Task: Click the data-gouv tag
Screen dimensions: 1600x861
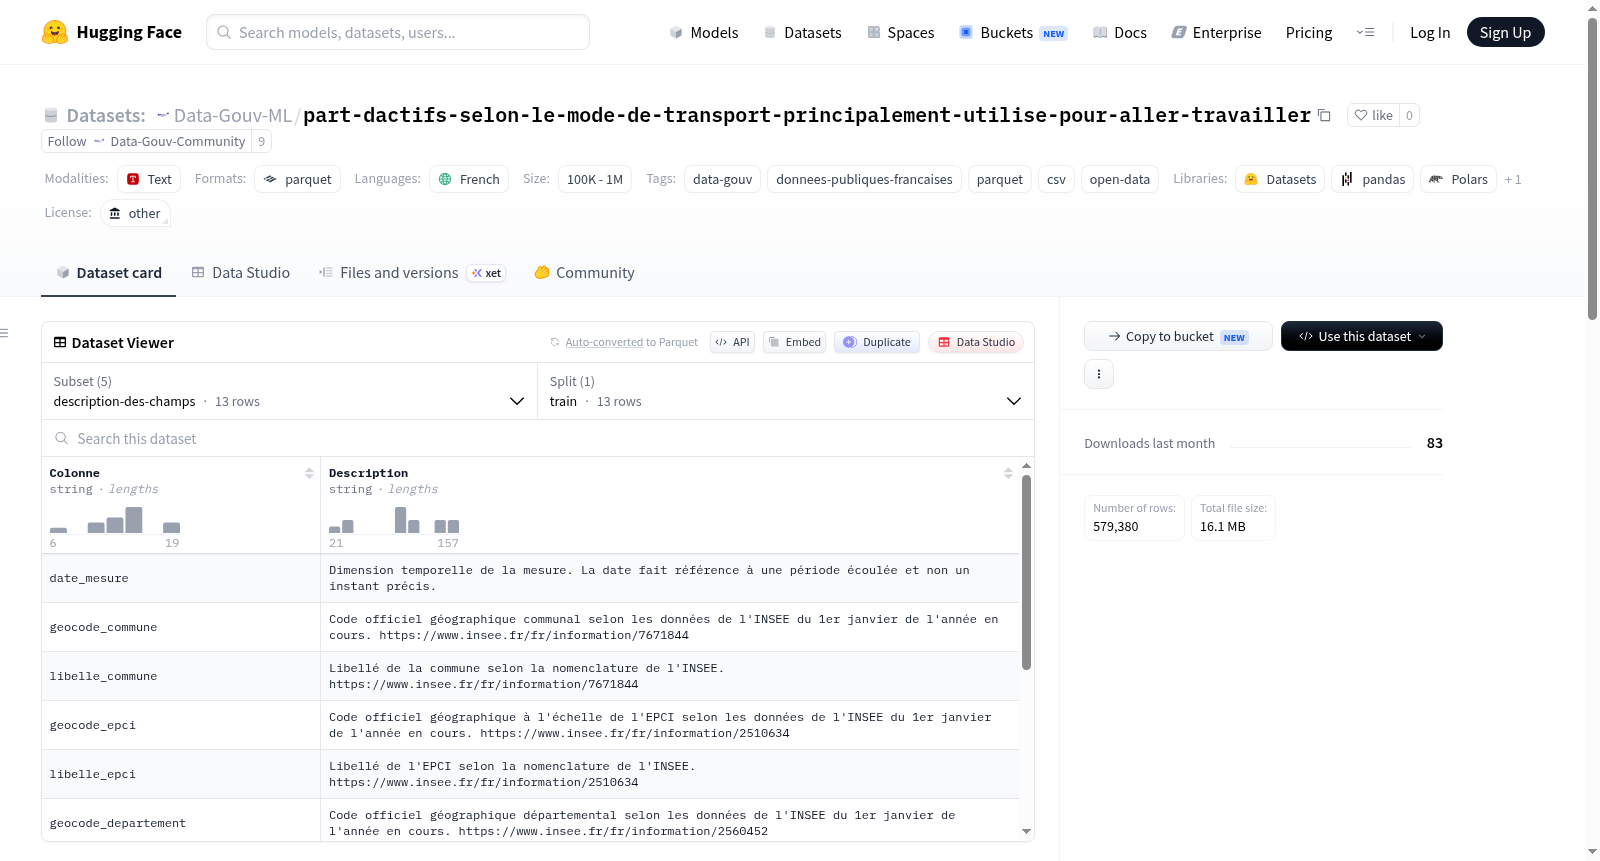Action: [722, 179]
